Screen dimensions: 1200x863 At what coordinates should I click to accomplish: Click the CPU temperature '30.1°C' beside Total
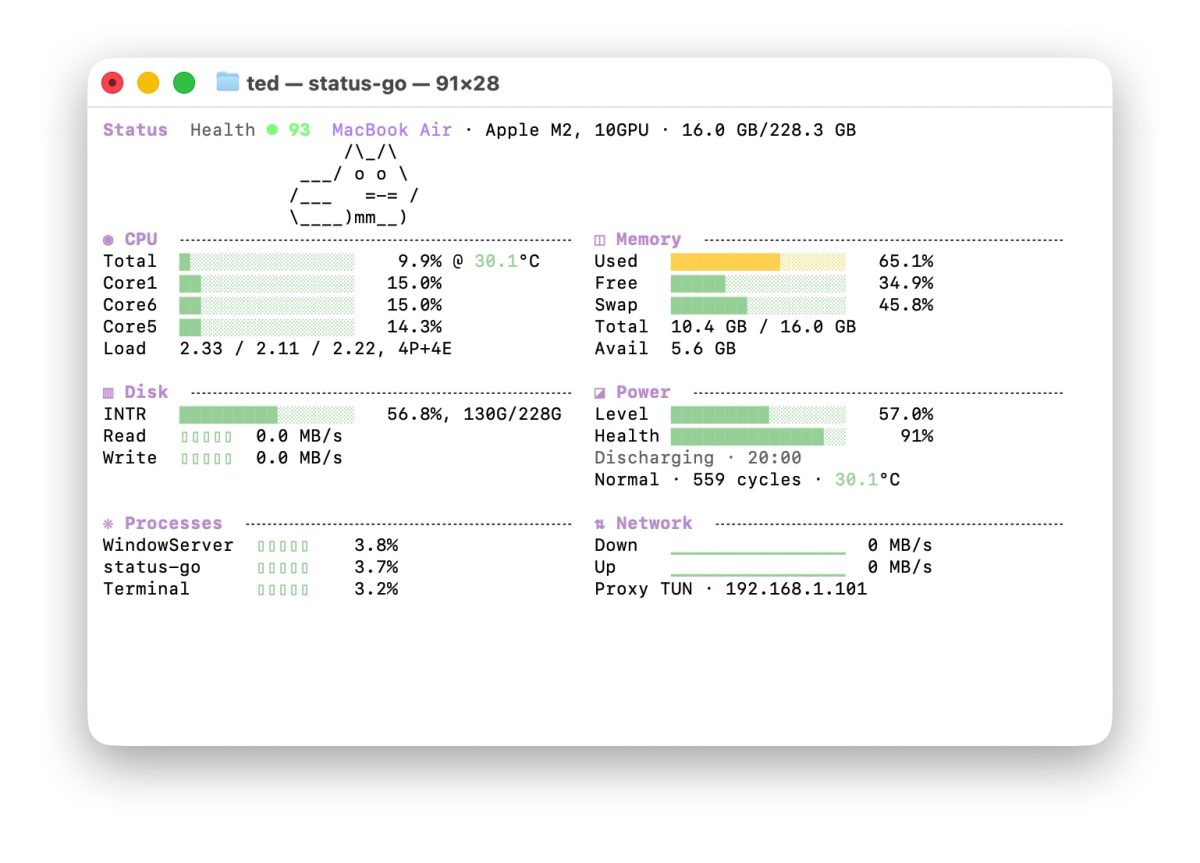tap(507, 261)
